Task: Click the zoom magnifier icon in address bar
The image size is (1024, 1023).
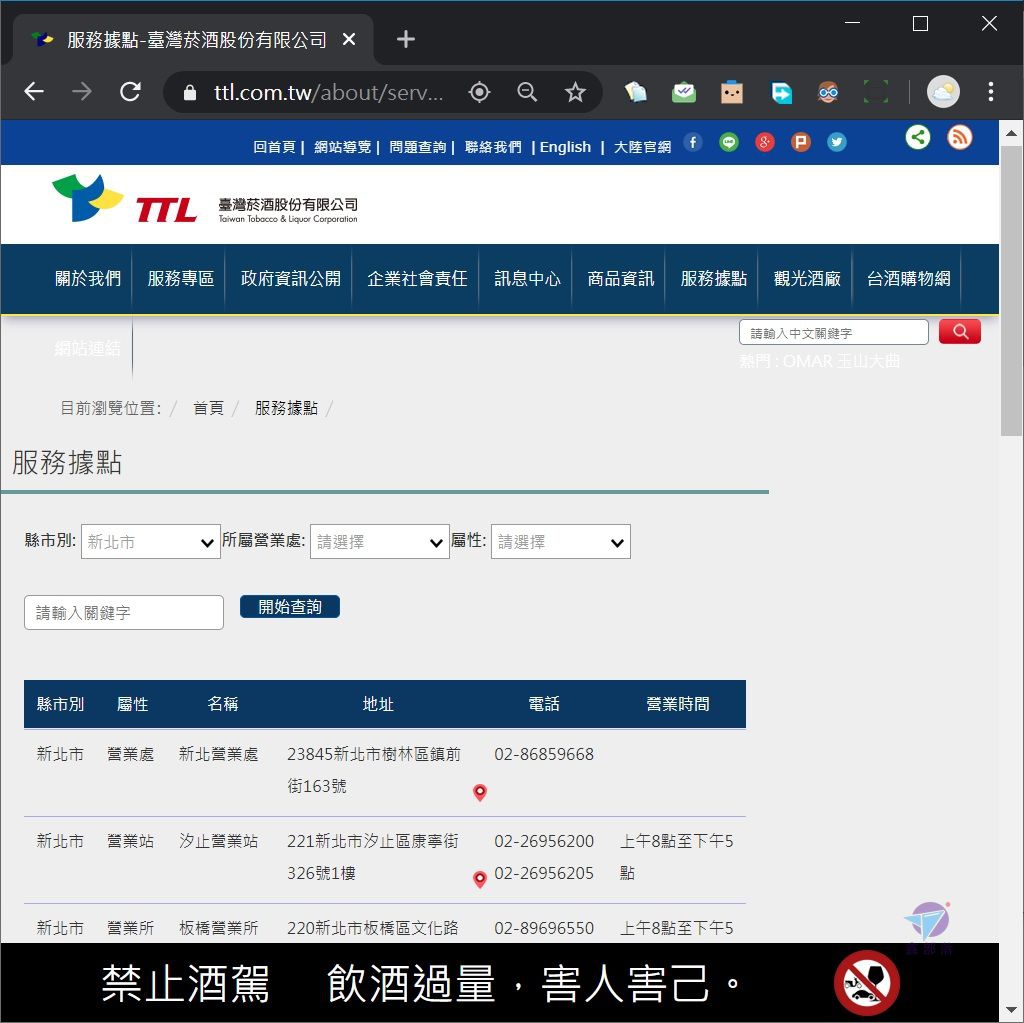Action: tap(527, 92)
